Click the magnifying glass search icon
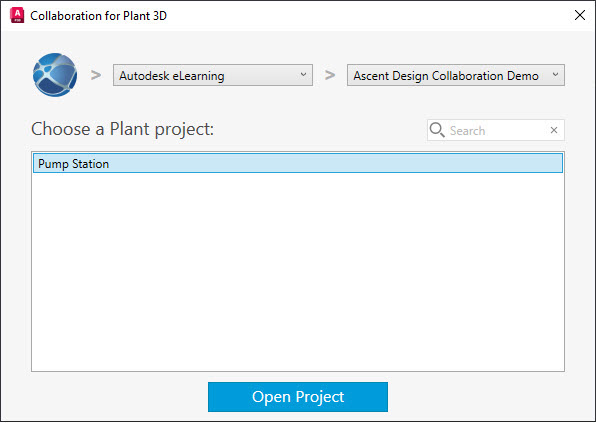 coord(437,130)
